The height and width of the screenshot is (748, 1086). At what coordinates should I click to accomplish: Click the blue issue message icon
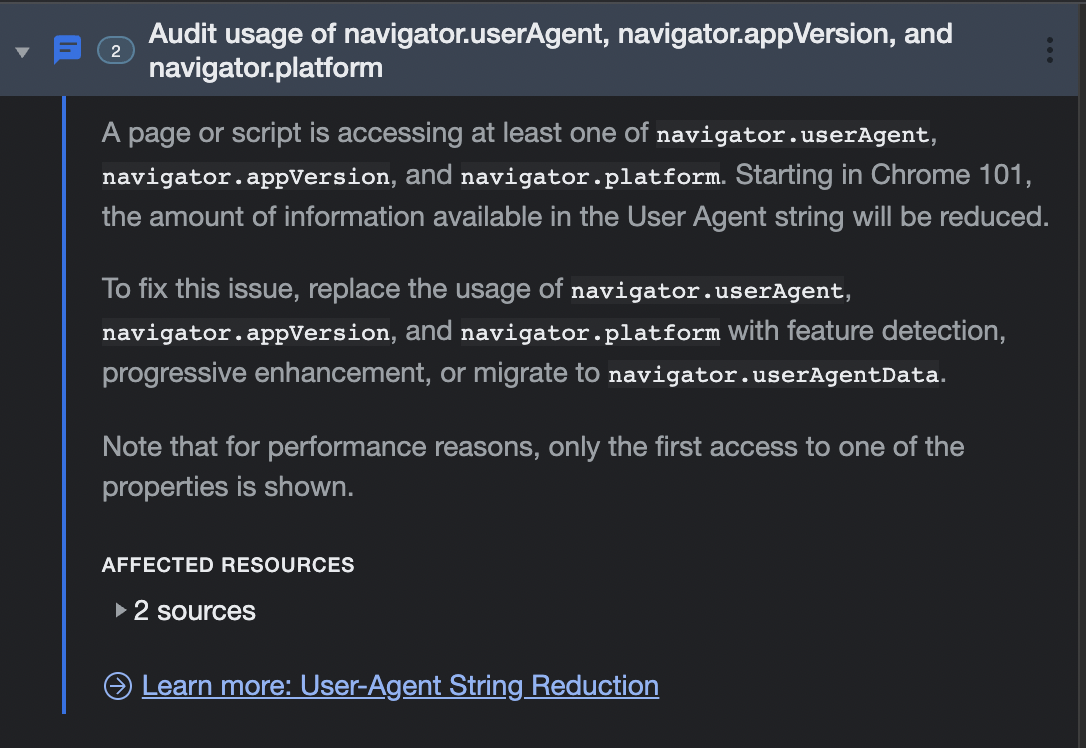point(68,50)
